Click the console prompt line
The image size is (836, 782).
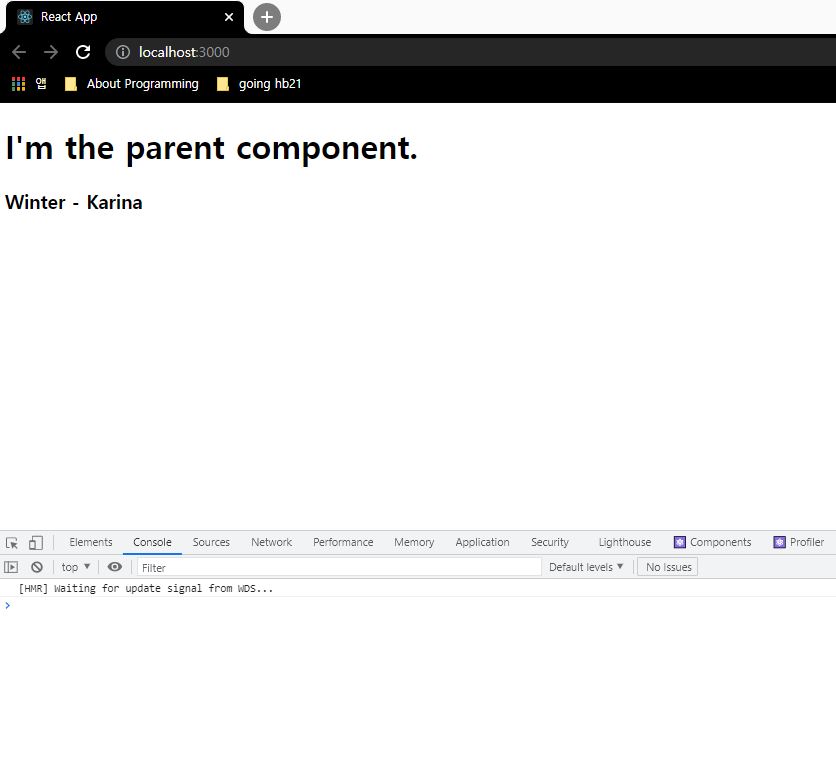418,606
